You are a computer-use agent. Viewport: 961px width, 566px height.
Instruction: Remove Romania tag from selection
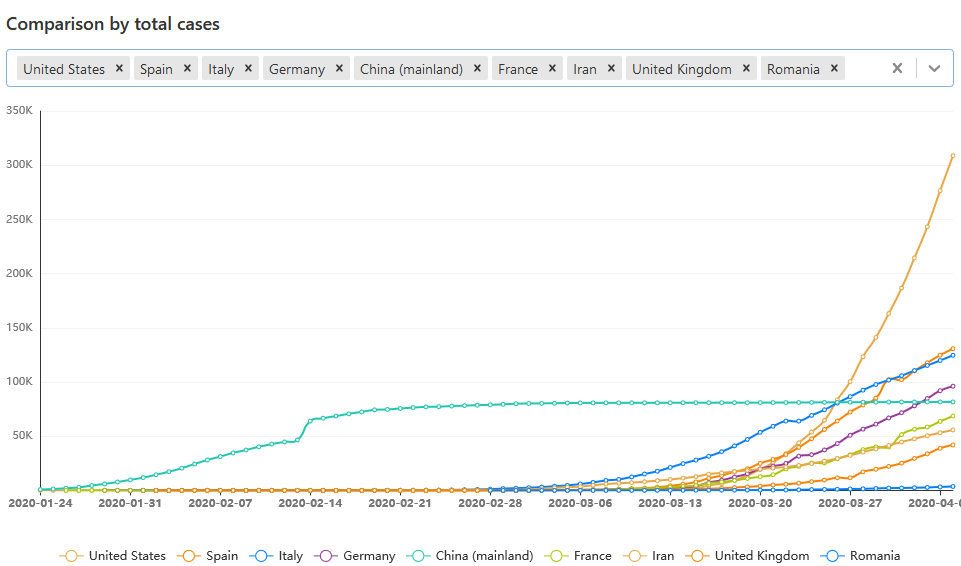click(x=834, y=69)
